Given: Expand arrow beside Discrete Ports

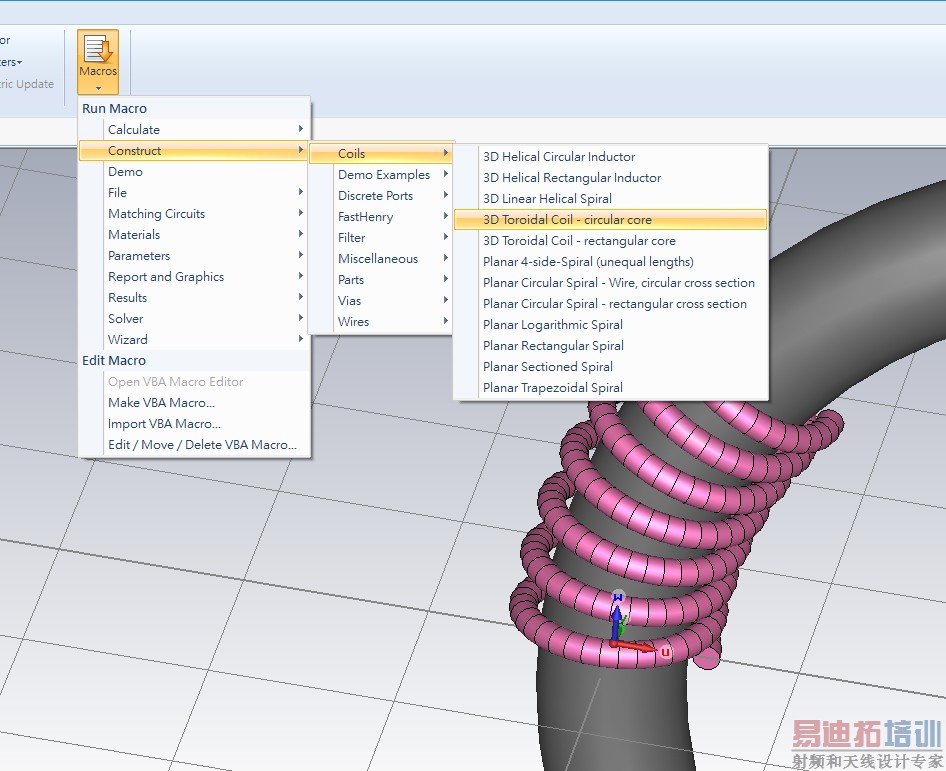Looking at the screenshot, I should point(445,194).
